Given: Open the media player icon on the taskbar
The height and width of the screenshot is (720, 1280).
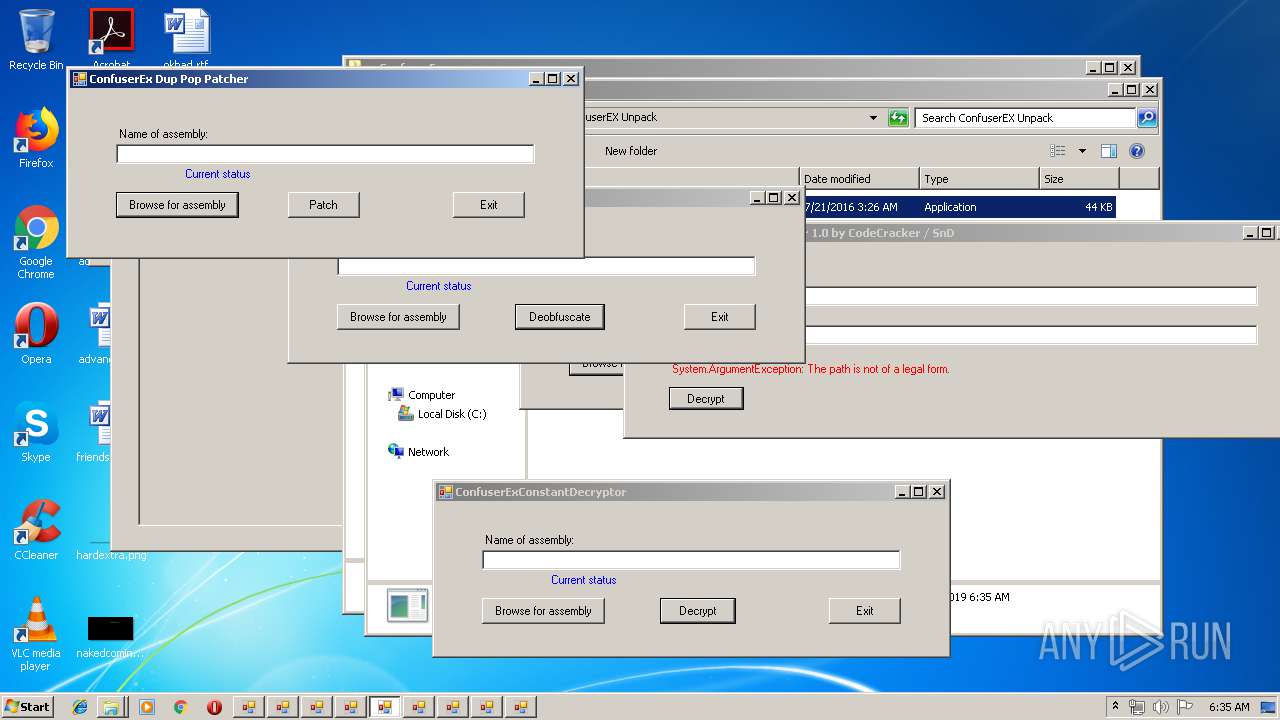Looking at the screenshot, I should point(147,707).
